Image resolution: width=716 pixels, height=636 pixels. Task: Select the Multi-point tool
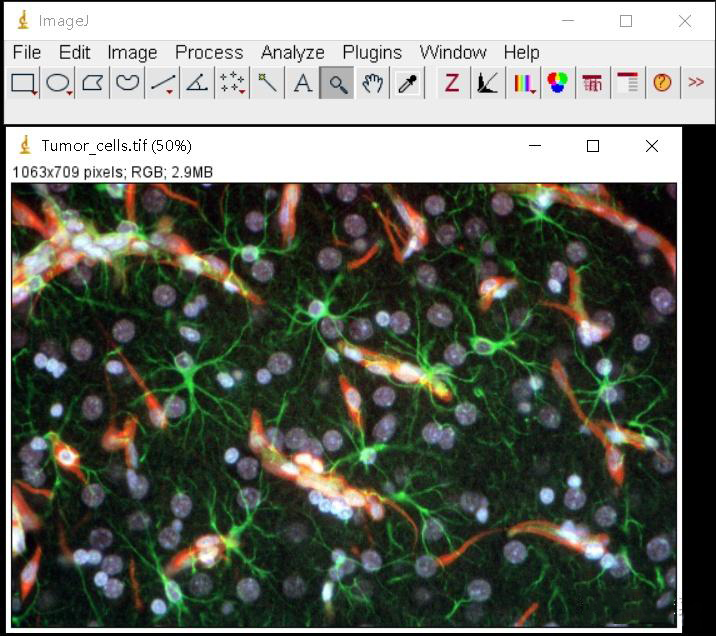[x=232, y=83]
